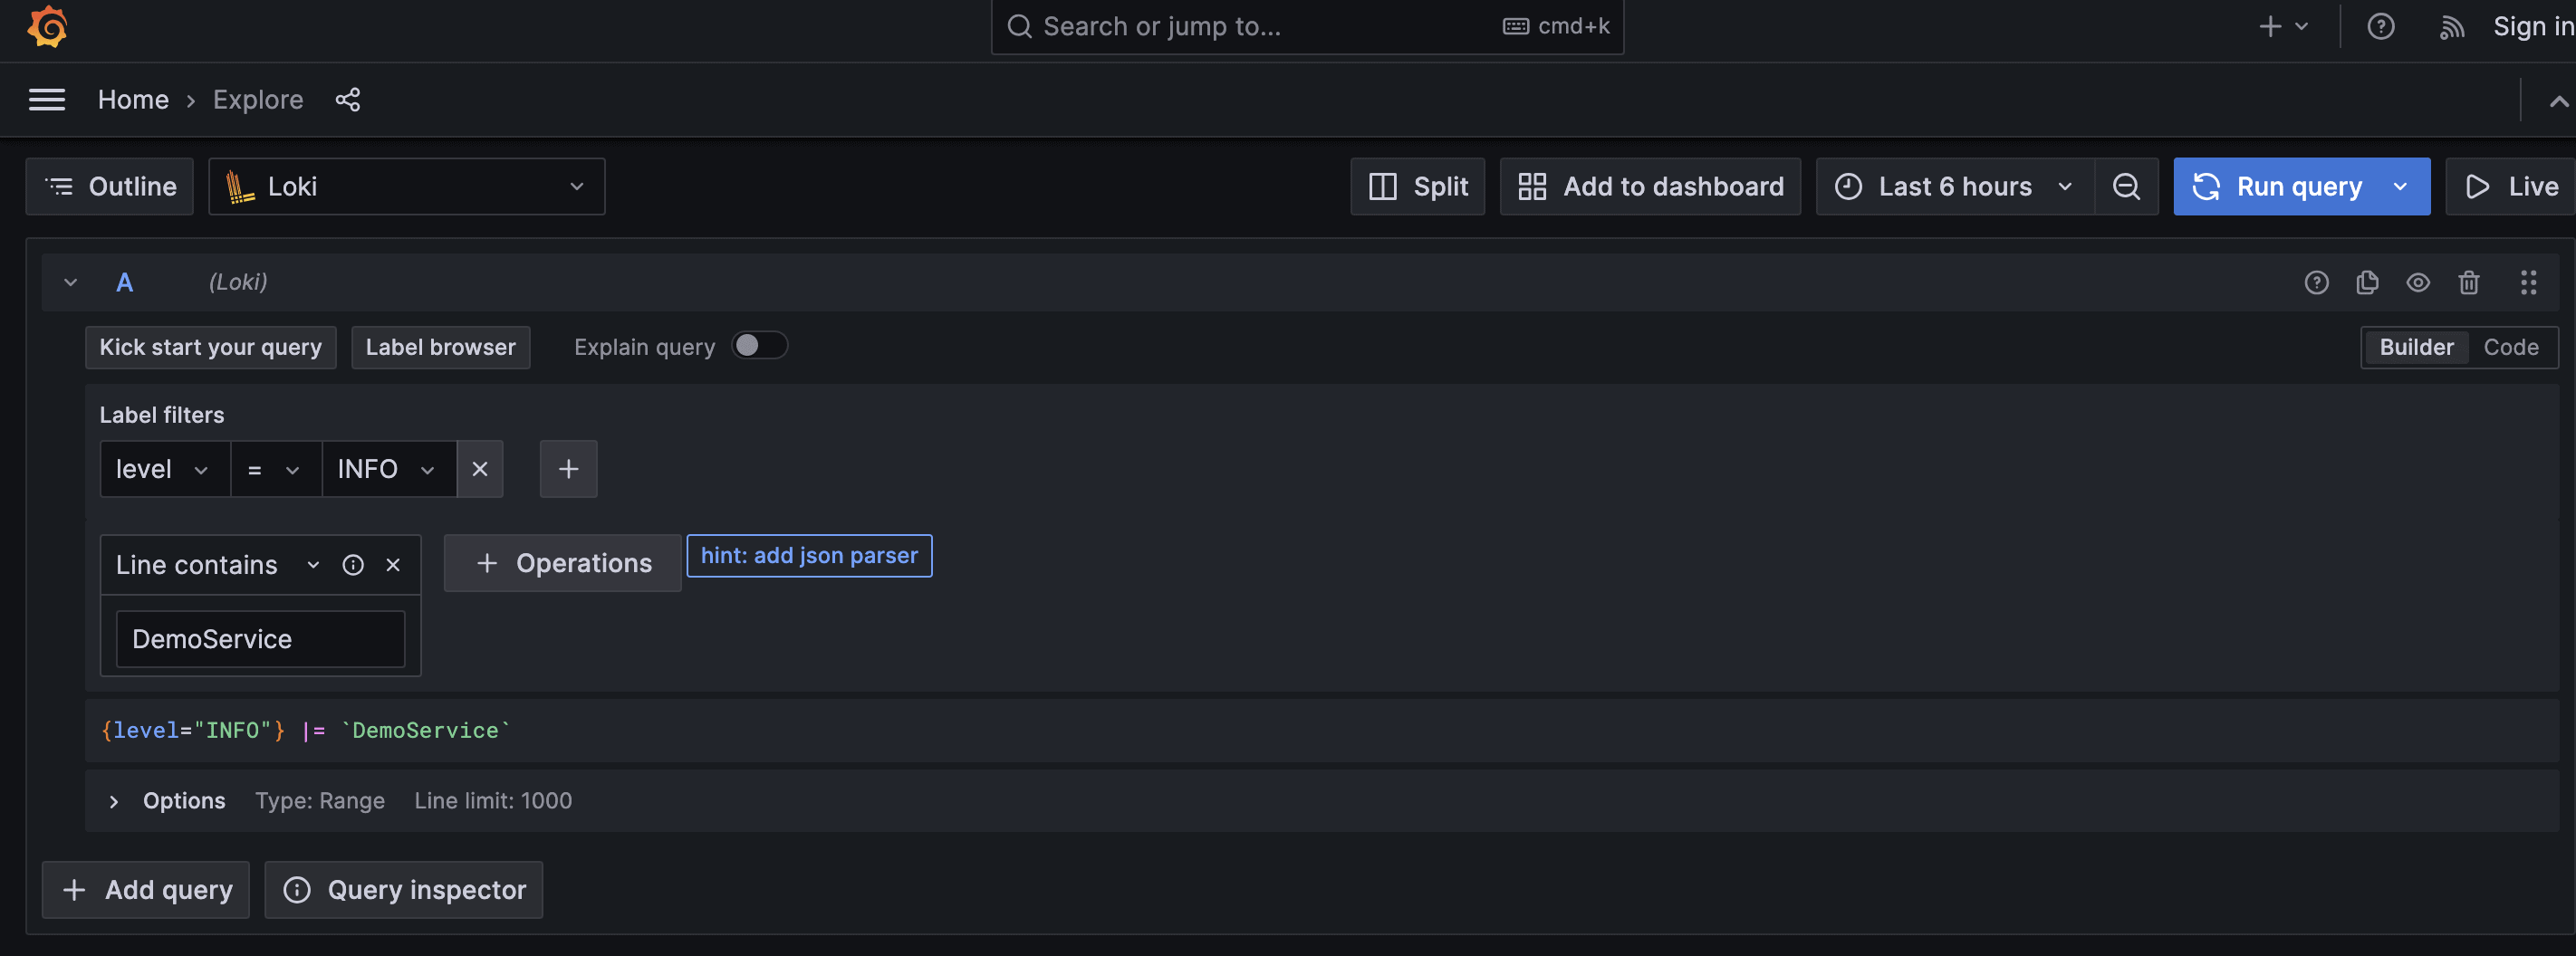Click the Explore breadcrumb
Screen dimensions: 2576x956
258,100
